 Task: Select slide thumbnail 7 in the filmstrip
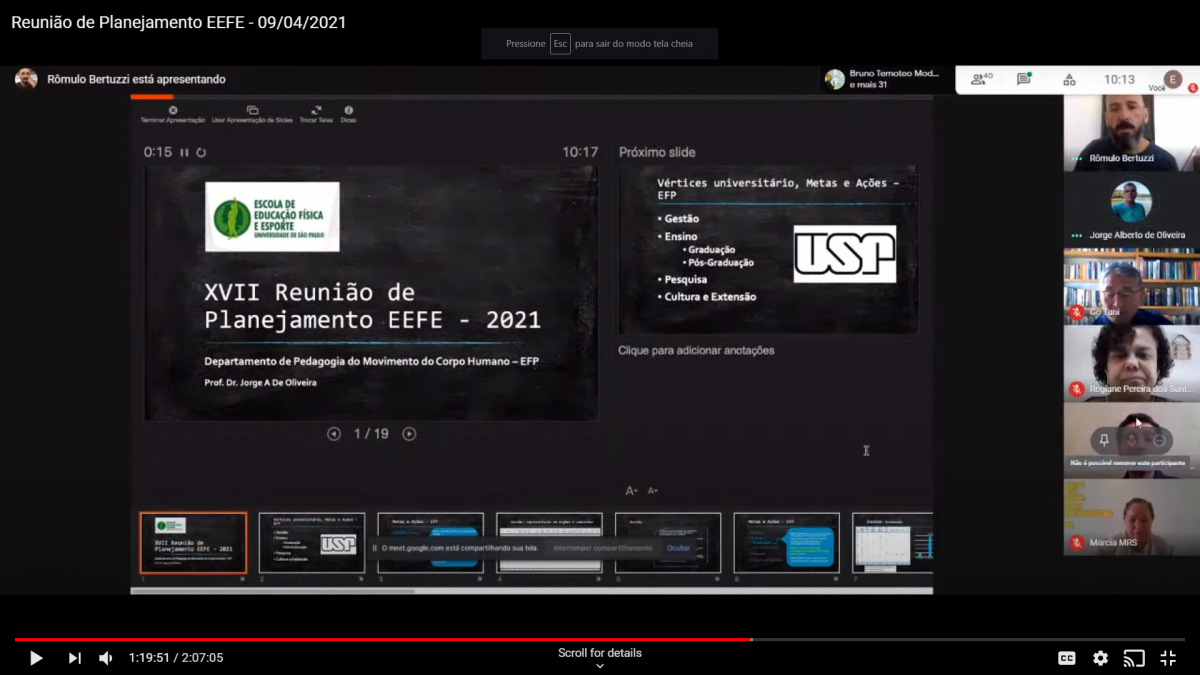click(x=893, y=543)
